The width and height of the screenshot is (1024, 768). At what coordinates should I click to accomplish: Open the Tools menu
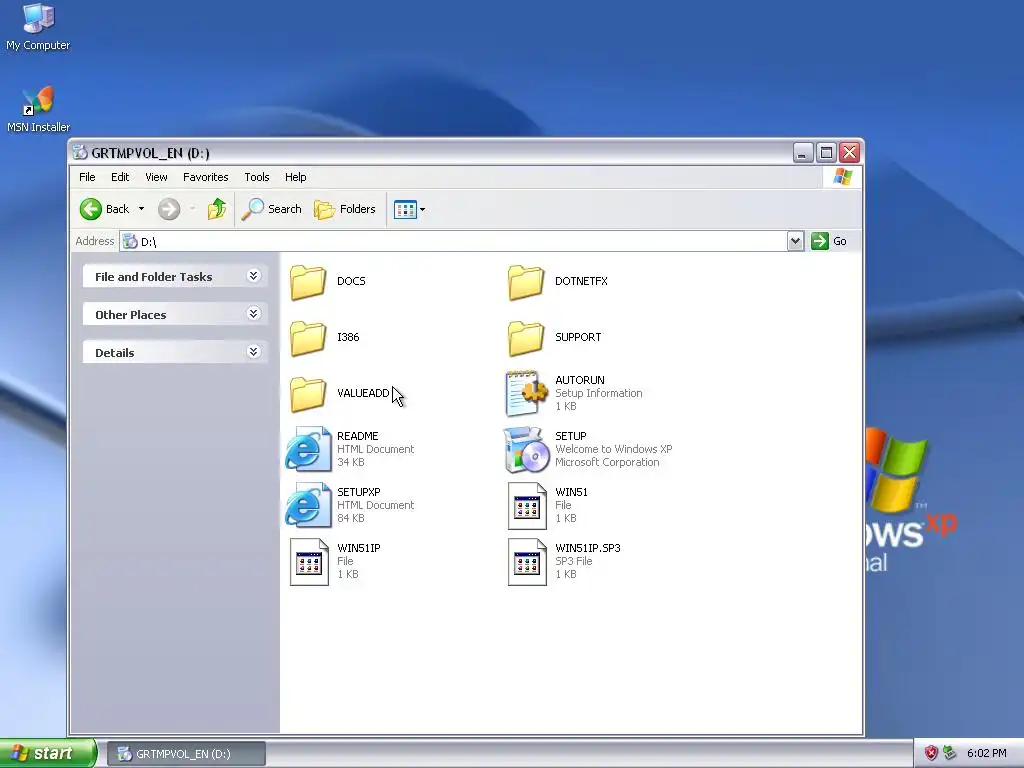pyautogui.click(x=257, y=177)
